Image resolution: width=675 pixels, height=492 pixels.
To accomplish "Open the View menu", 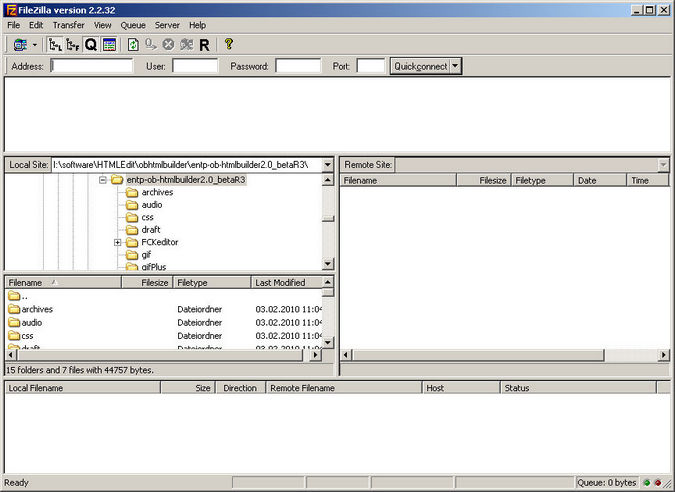I will (x=102, y=25).
